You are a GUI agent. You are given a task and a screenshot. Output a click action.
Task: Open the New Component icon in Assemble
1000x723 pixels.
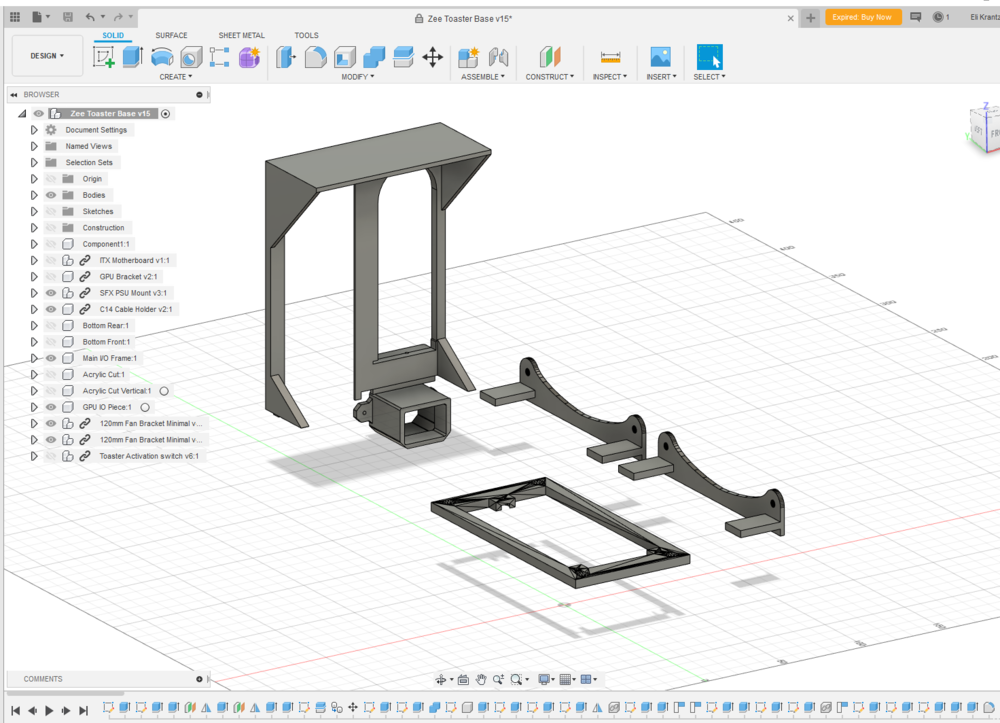tap(468, 57)
